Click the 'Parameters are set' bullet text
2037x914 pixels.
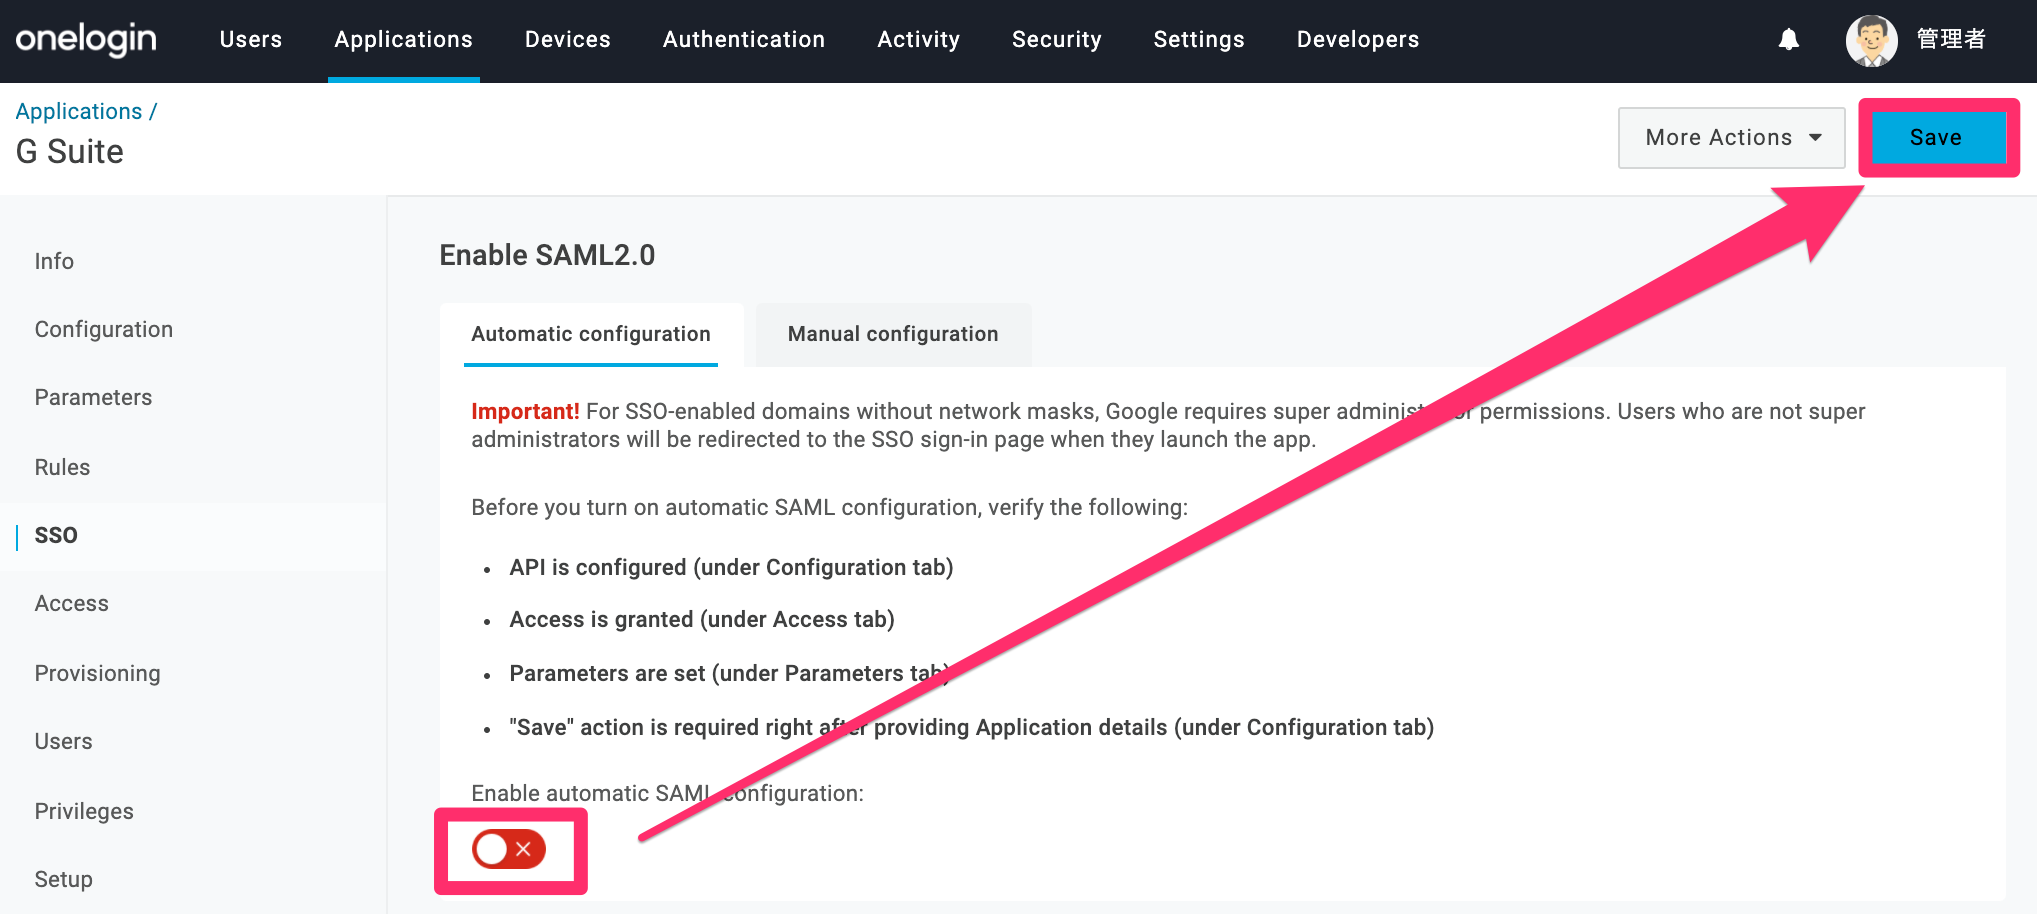[730, 673]
